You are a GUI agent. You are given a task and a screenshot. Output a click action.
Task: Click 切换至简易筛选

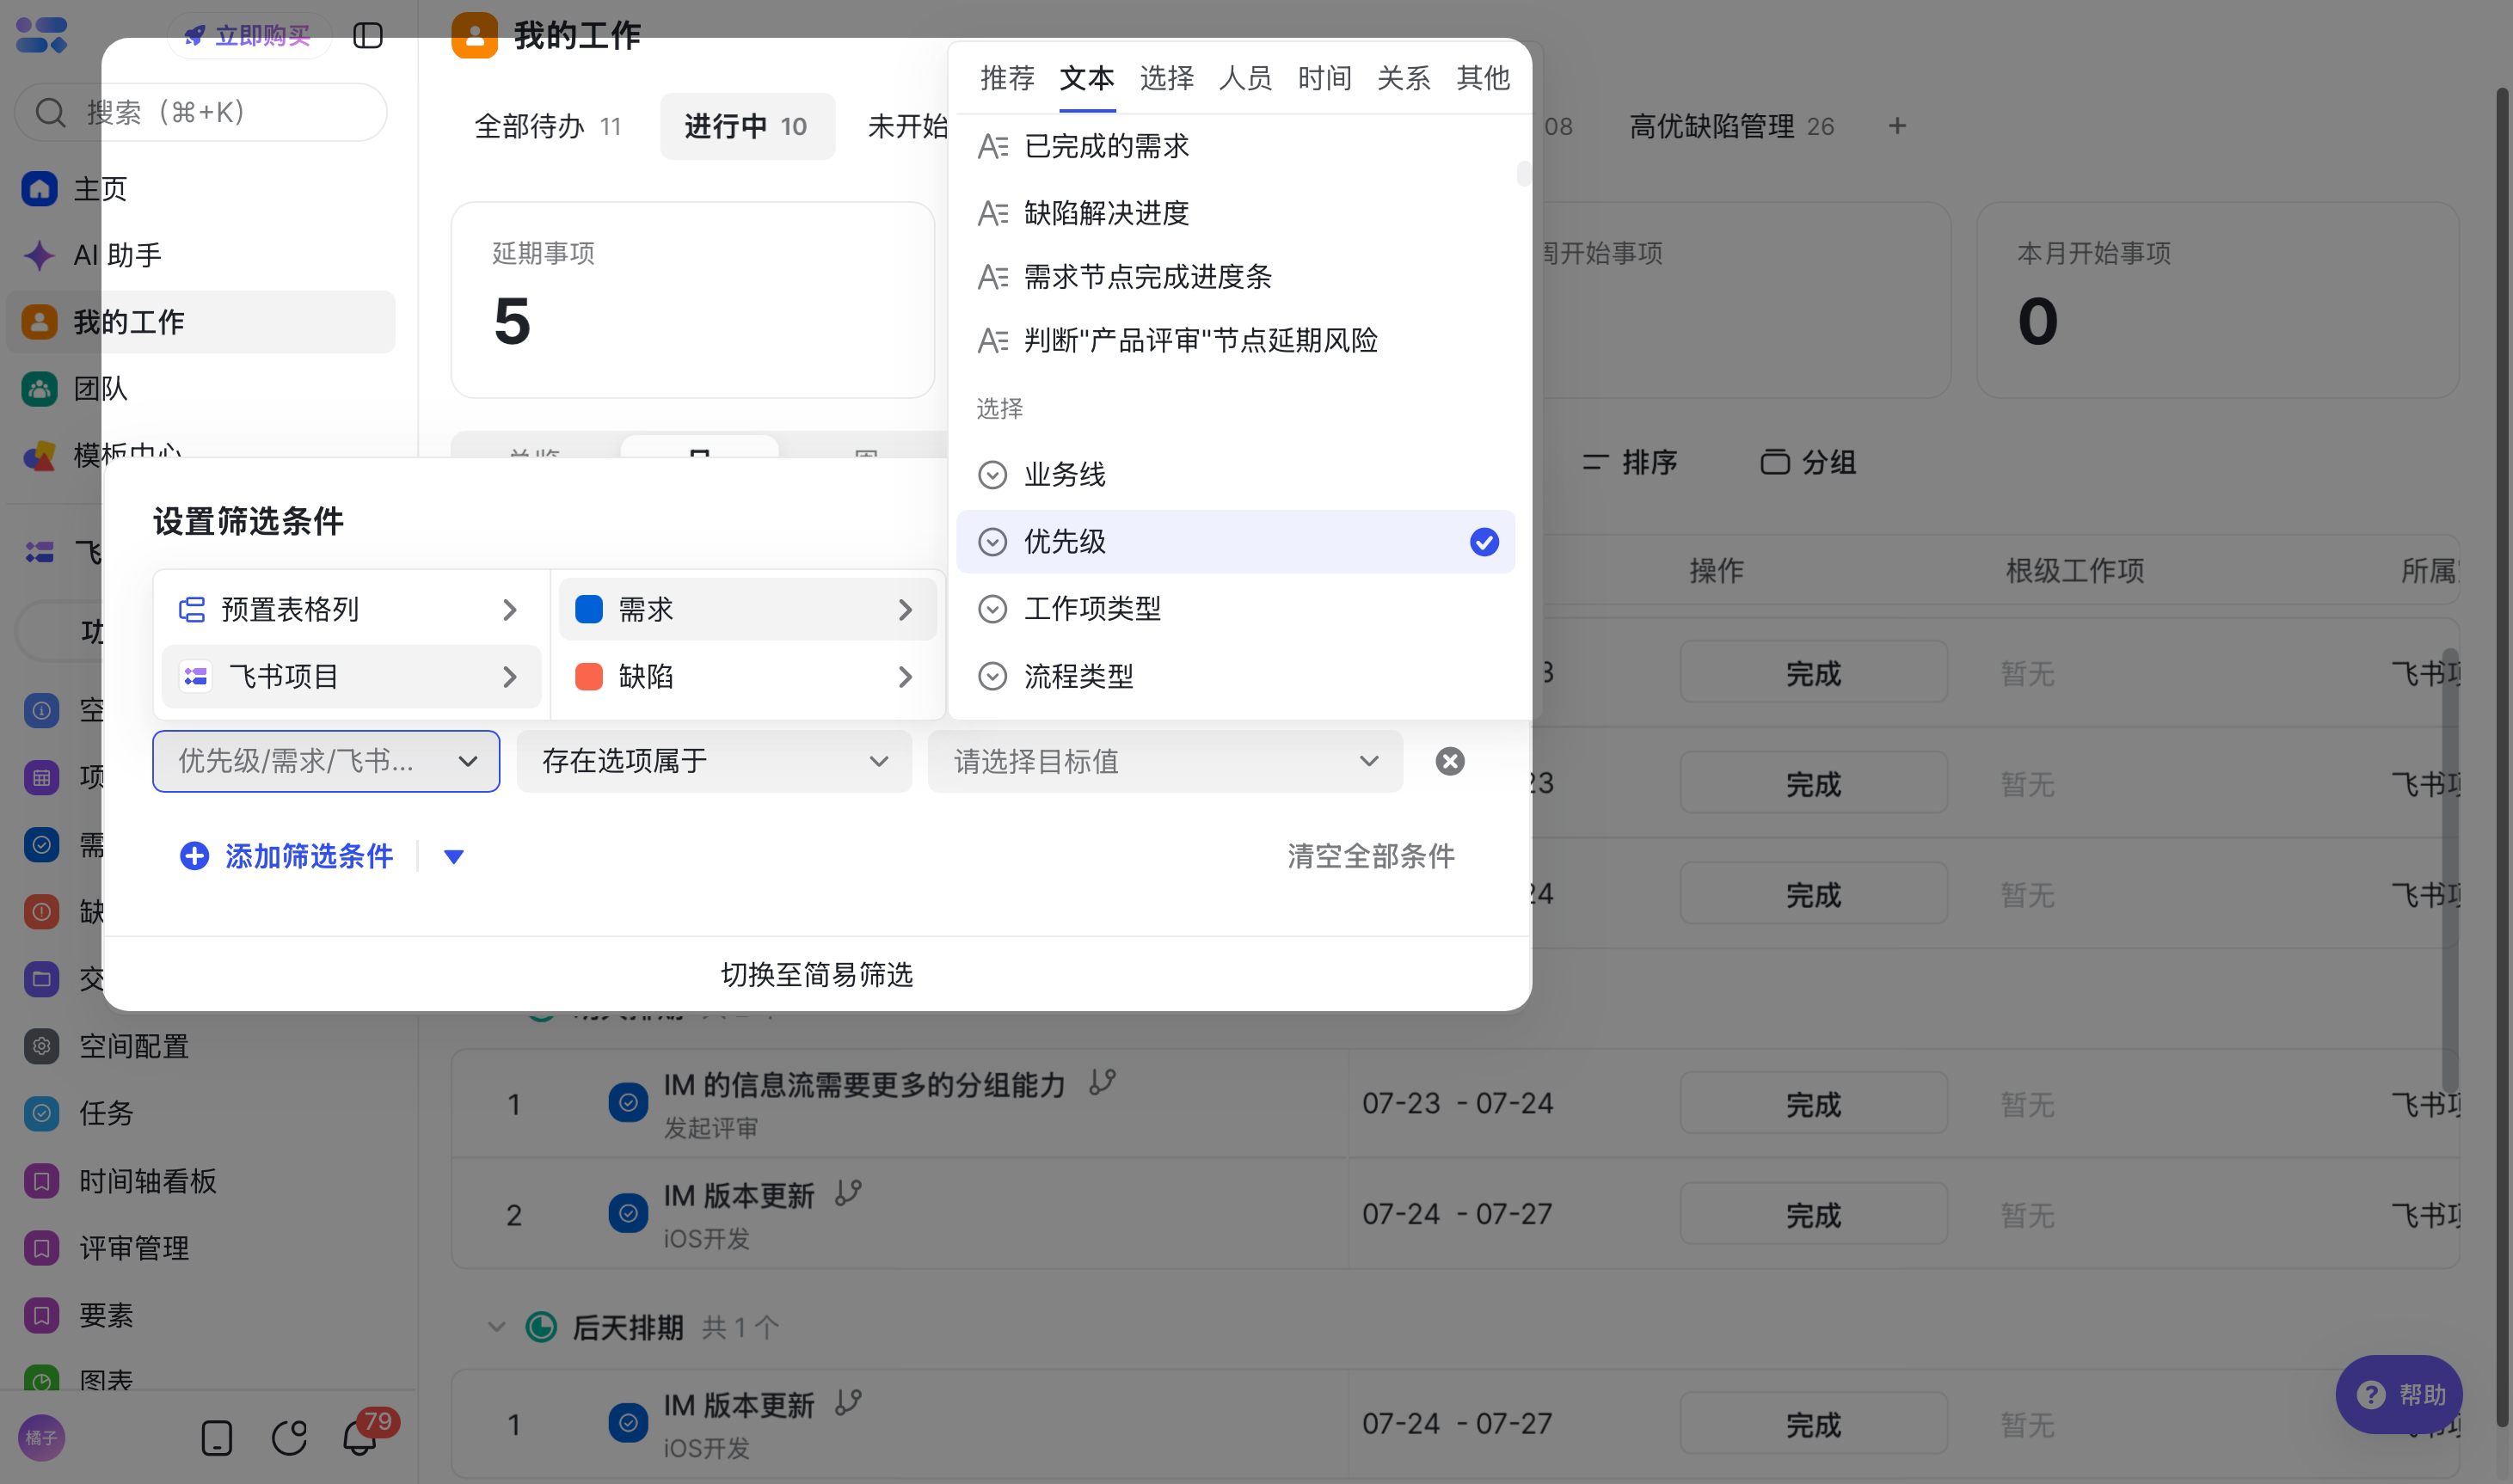click(x=816, y=974)
